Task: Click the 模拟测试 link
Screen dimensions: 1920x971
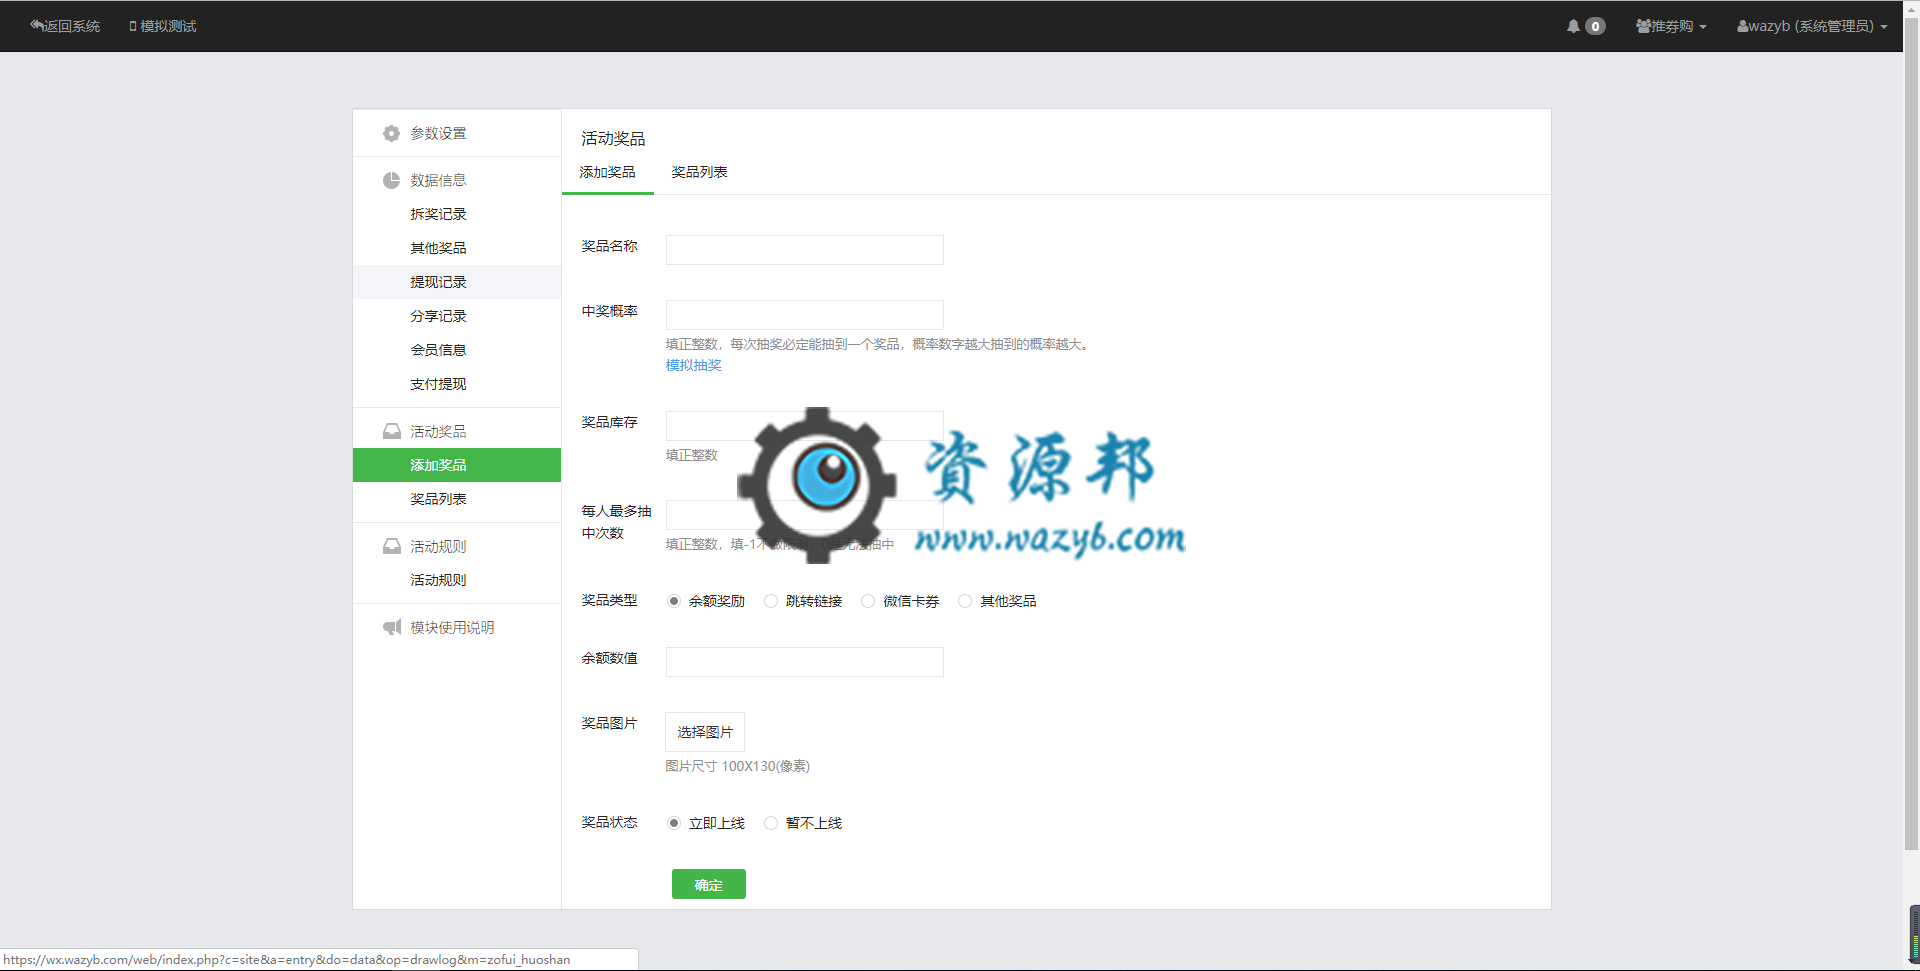Action: pos(163,26)
